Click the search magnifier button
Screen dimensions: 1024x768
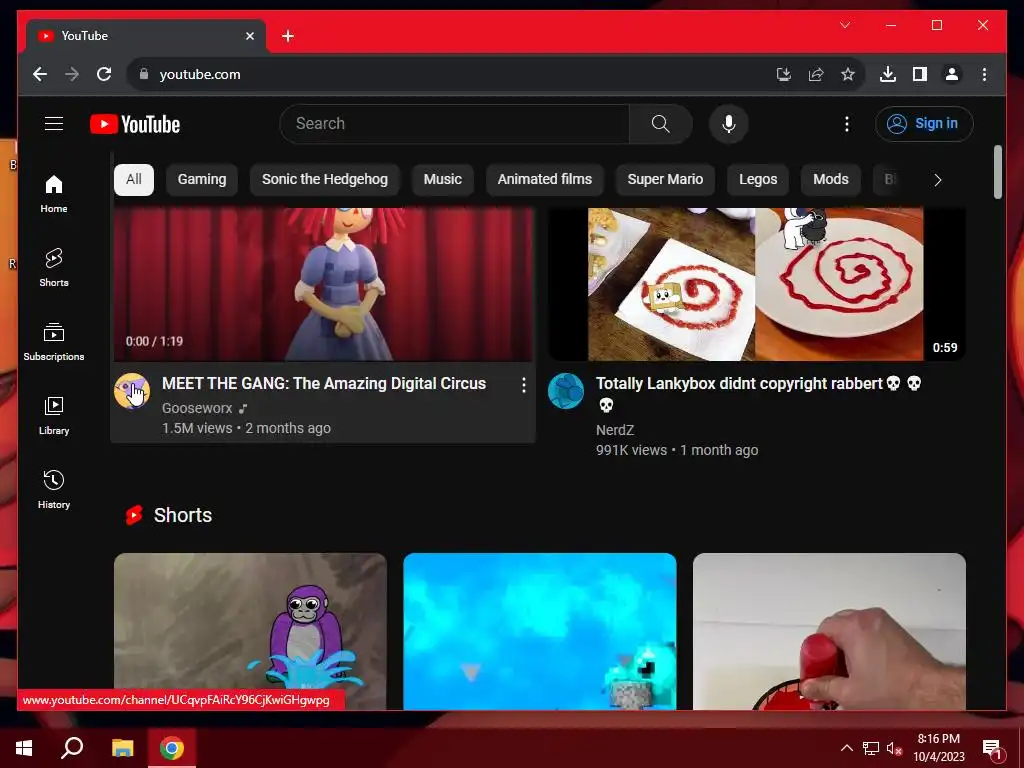pos(660,123)
